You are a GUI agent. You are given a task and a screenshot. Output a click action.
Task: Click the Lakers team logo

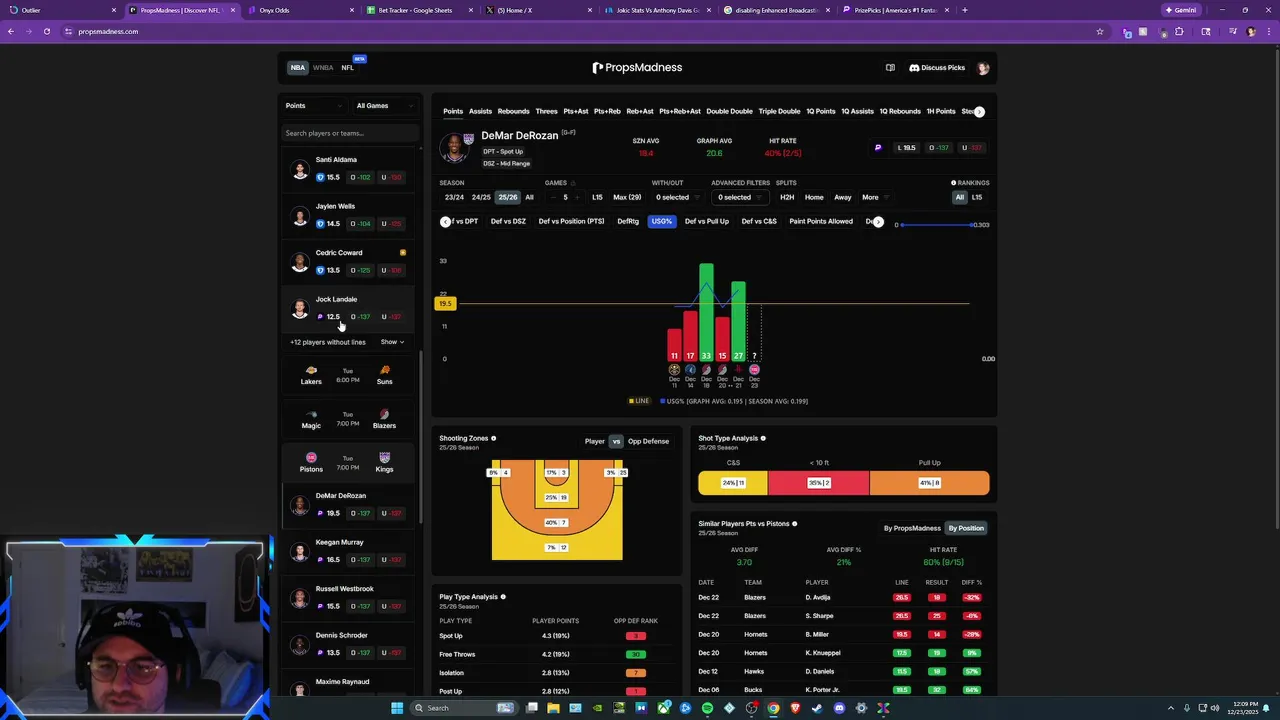(x=311, y=370)
